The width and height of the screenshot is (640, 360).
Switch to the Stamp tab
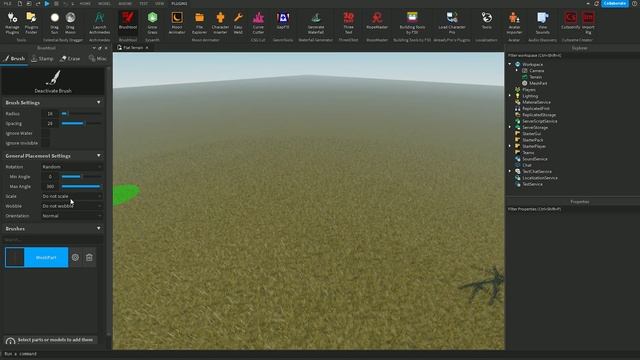[42, 59]
